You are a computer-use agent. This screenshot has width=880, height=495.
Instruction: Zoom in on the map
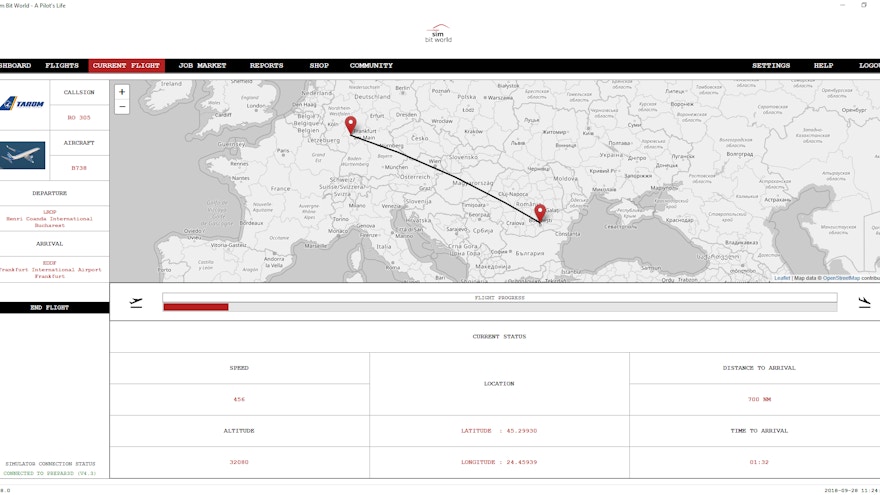click(122, 92)
